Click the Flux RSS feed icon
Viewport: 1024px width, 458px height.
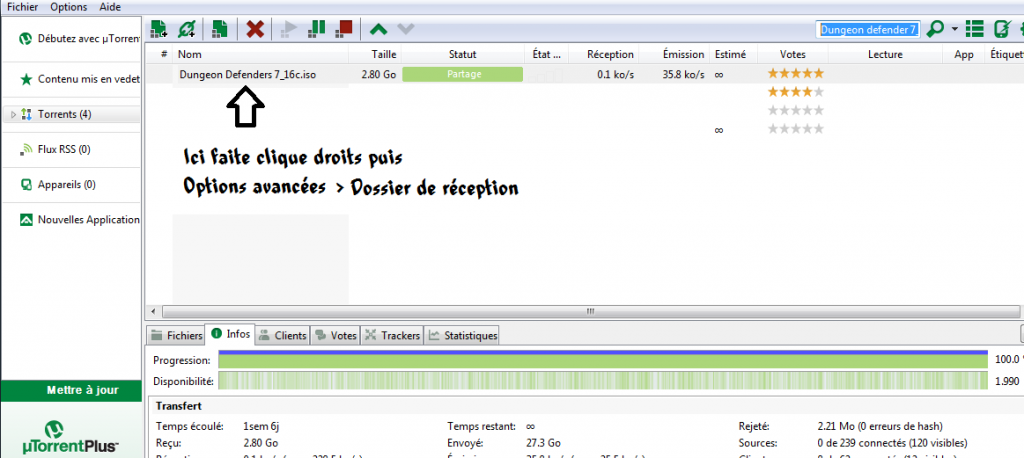point(26,150)
